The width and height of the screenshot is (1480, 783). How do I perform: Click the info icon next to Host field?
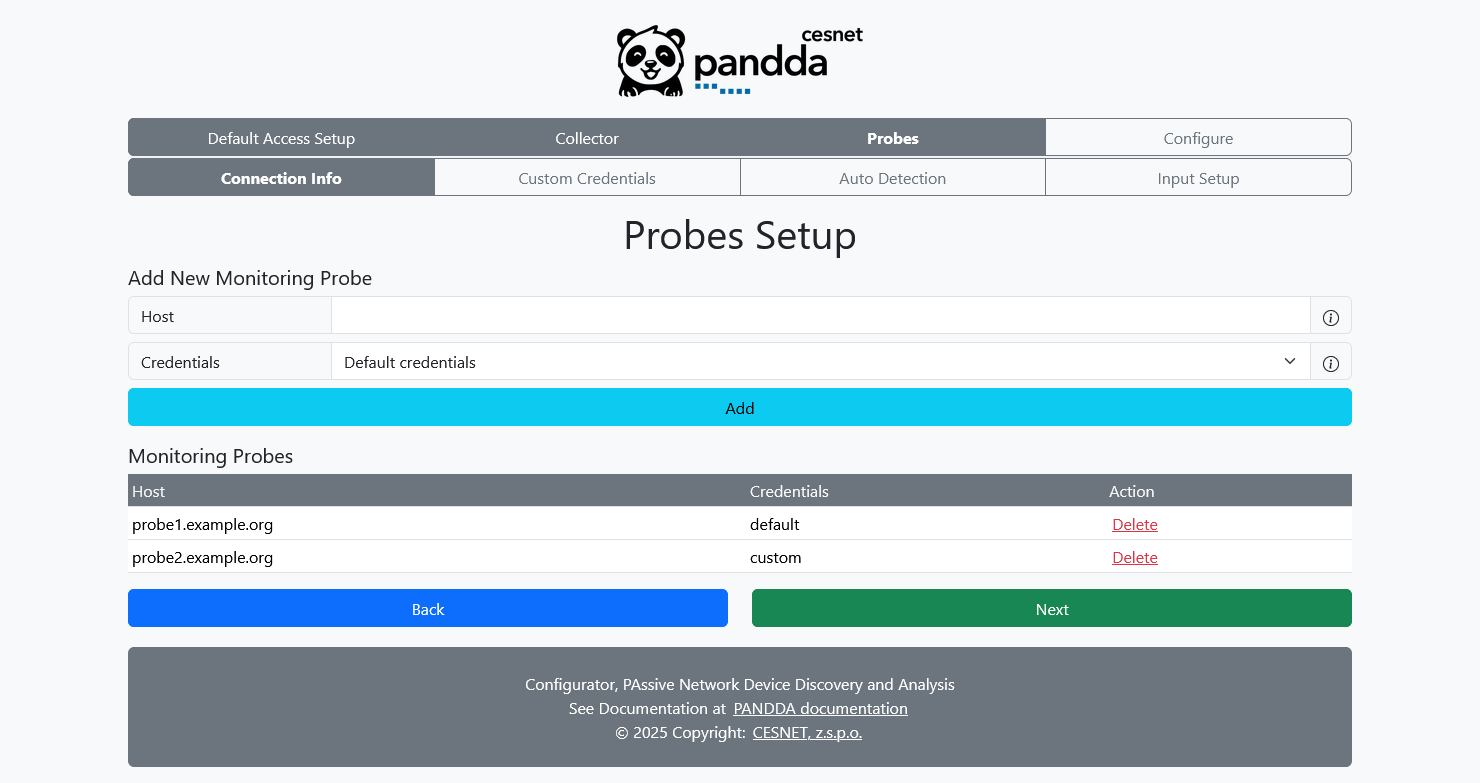pos(1330,317)
